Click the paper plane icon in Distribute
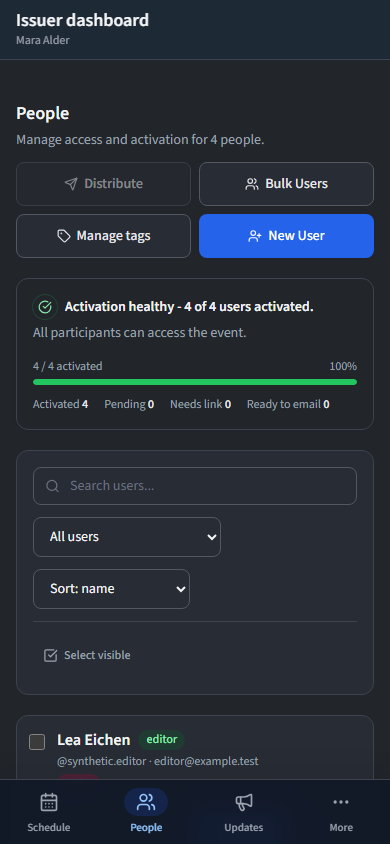 (x=70, y=184)
